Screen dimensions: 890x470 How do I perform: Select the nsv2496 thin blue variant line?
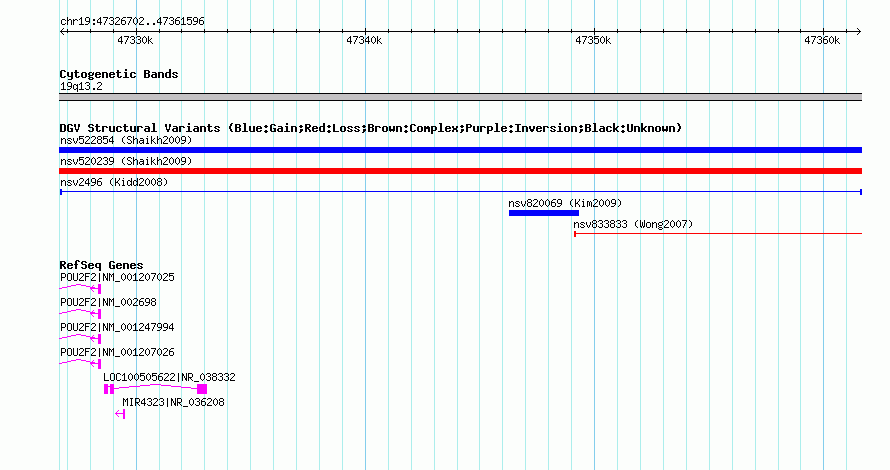pyautogui.click(x=460, y=192)
